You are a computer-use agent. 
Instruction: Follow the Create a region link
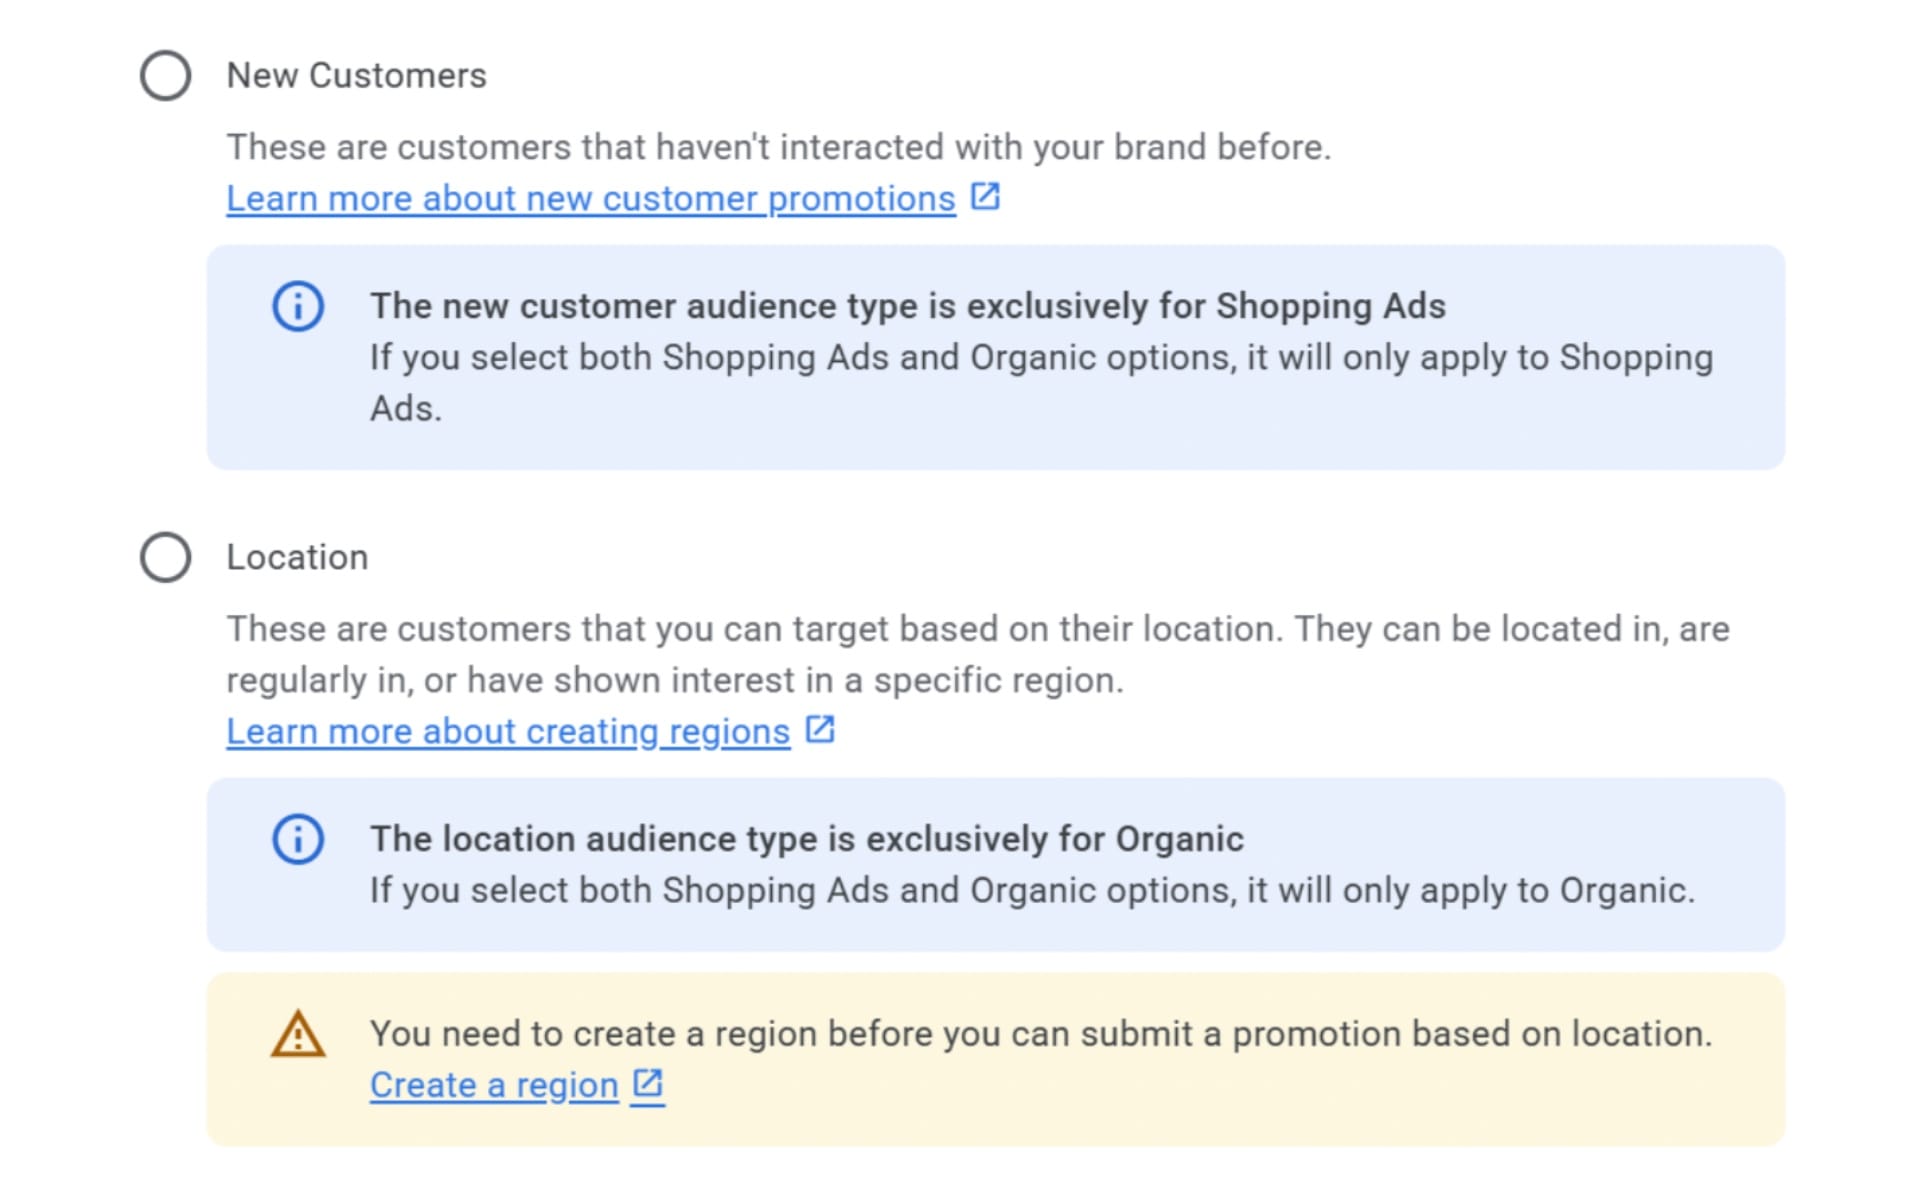pyautogui.click(x=492, y=1084)
